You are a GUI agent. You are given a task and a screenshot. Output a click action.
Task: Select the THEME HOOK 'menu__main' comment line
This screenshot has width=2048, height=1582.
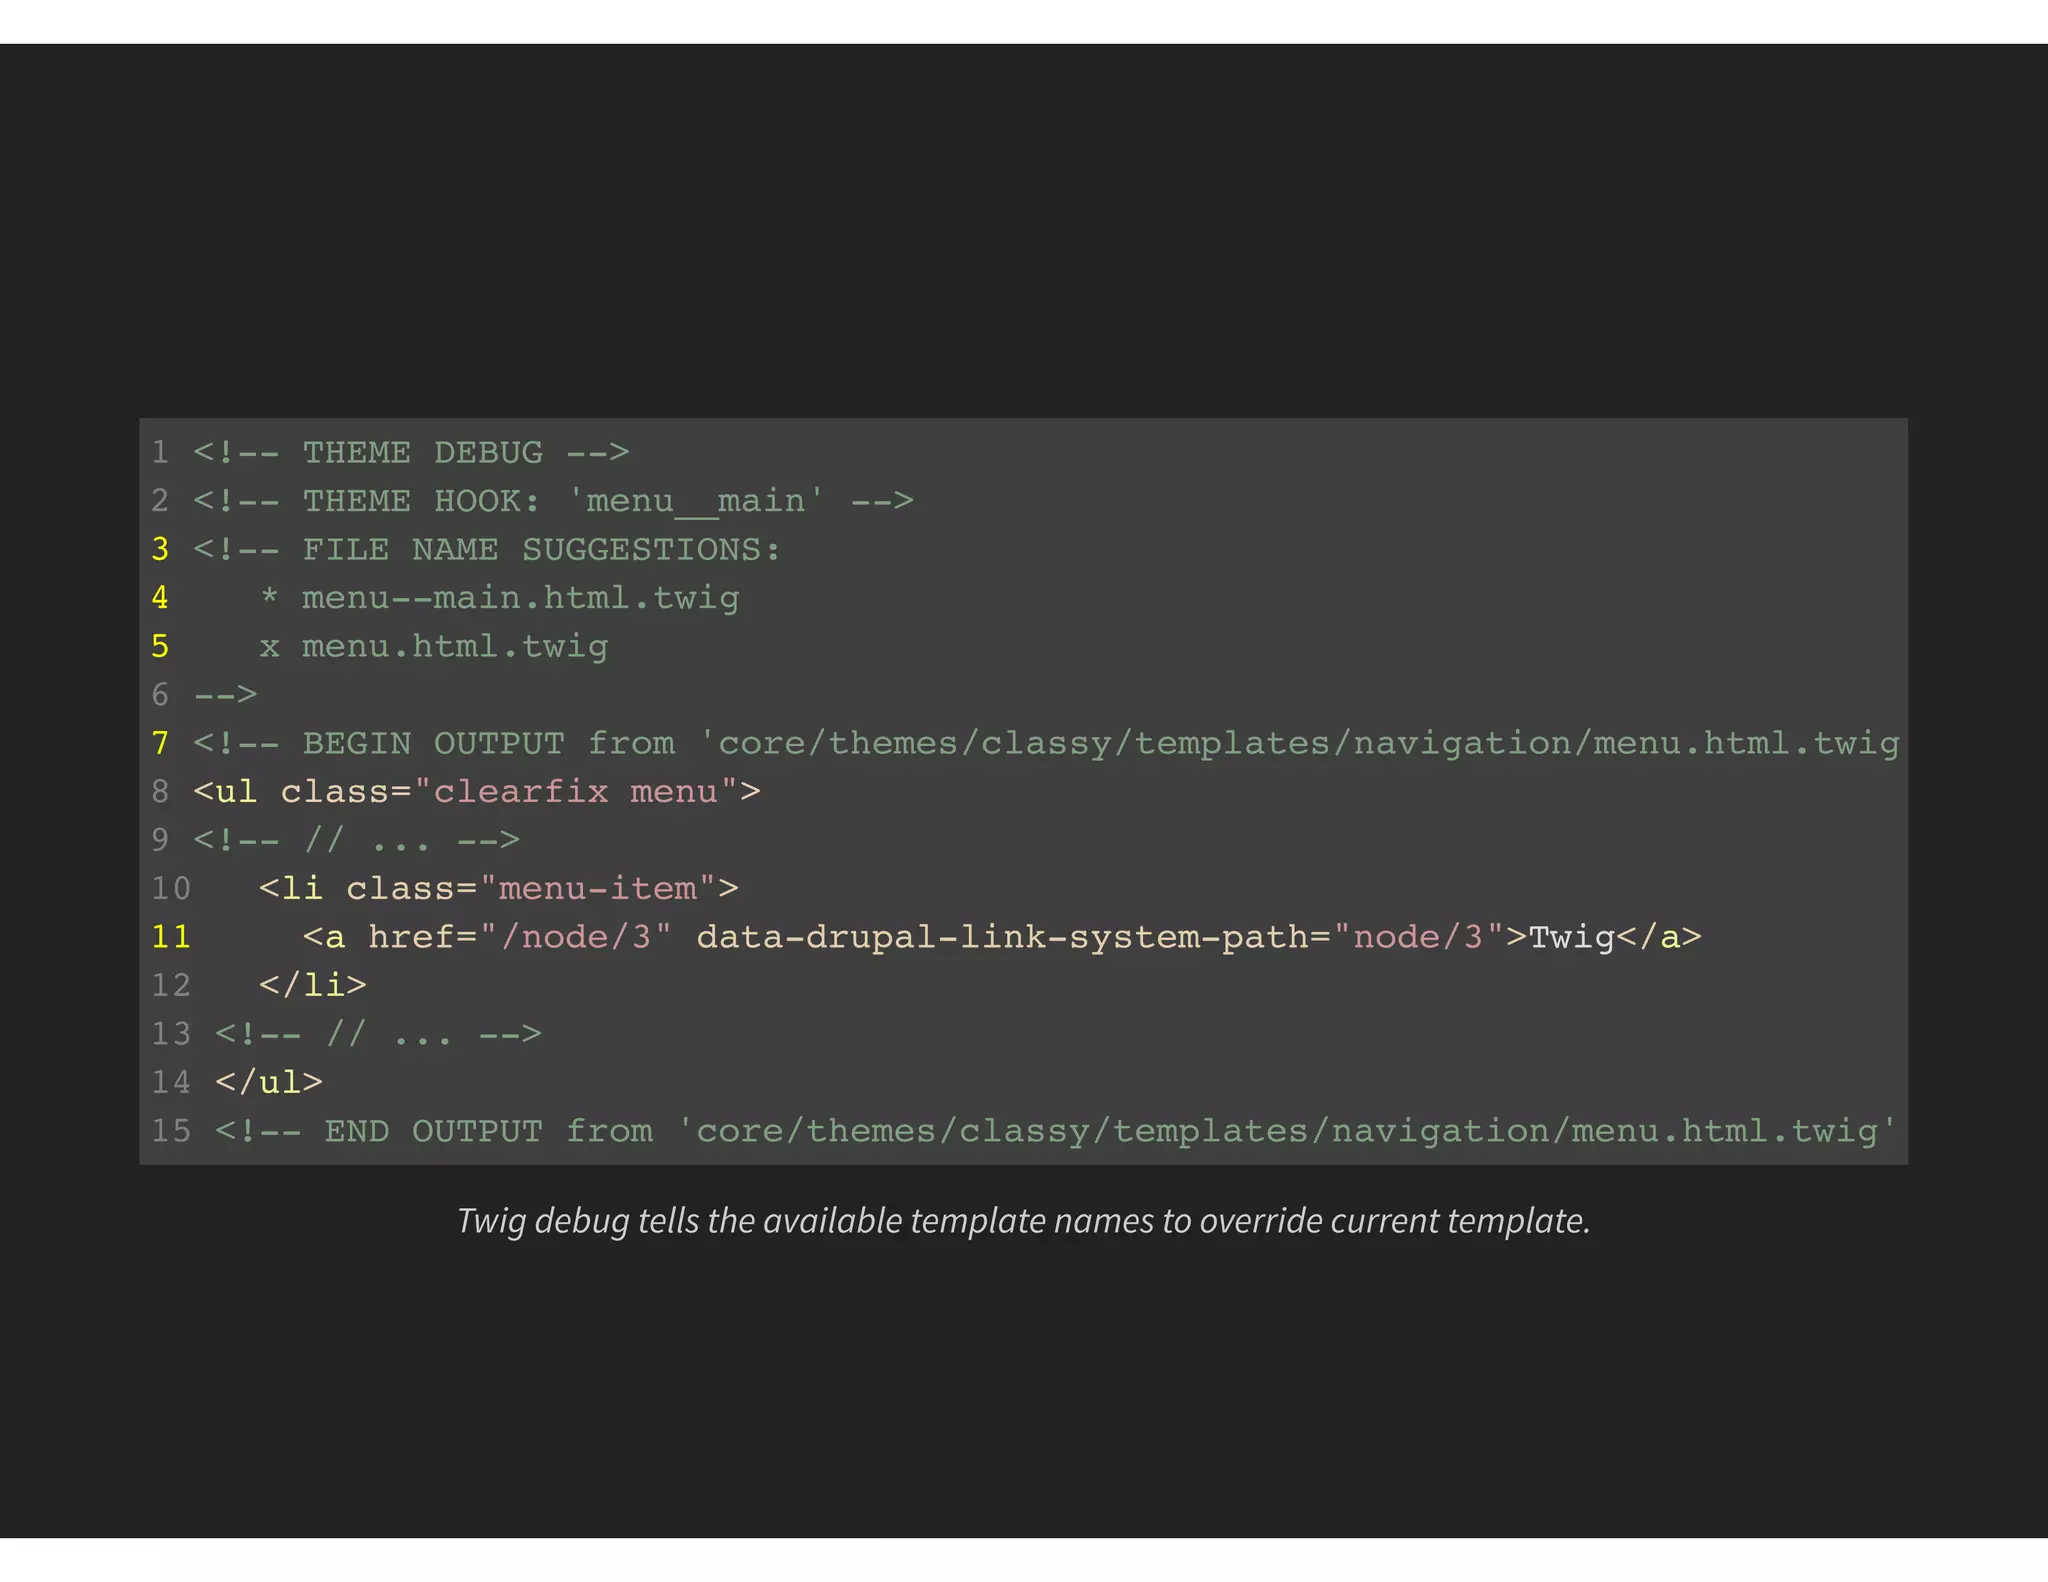click(x=553, y=500)
